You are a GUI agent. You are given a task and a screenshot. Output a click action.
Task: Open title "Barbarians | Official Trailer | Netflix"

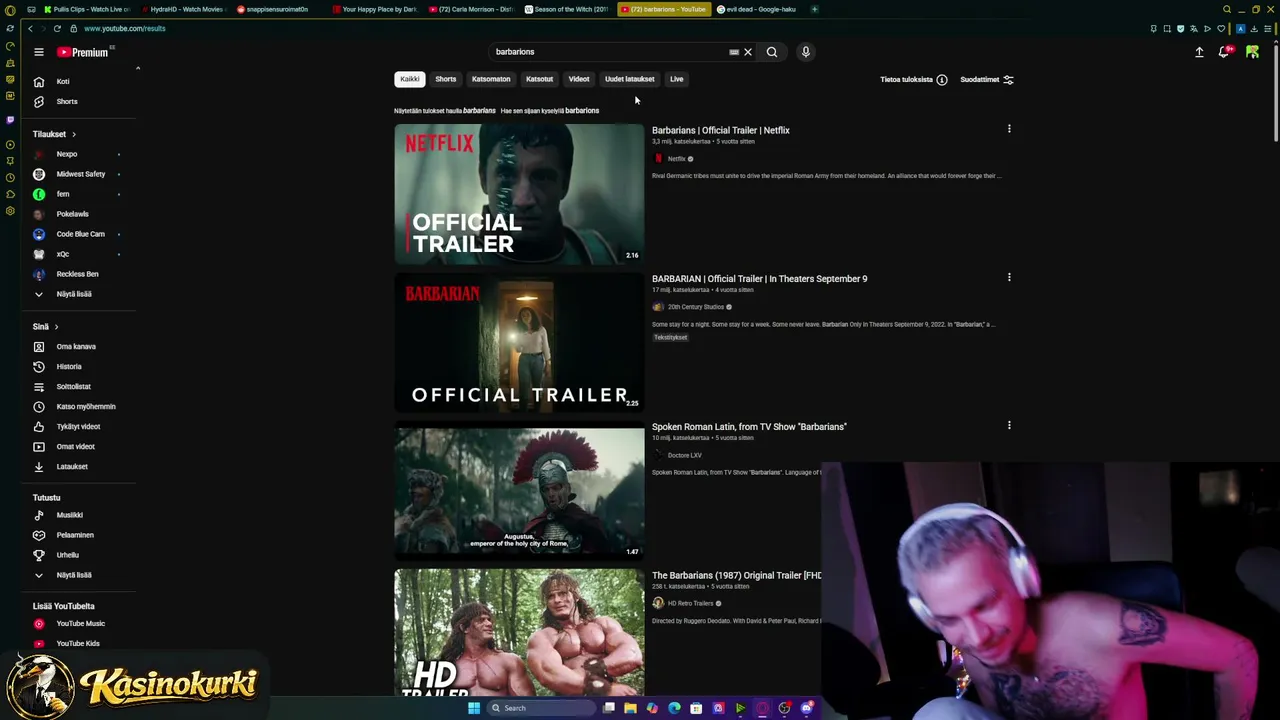pyautogui.click(x=721, y=130)
